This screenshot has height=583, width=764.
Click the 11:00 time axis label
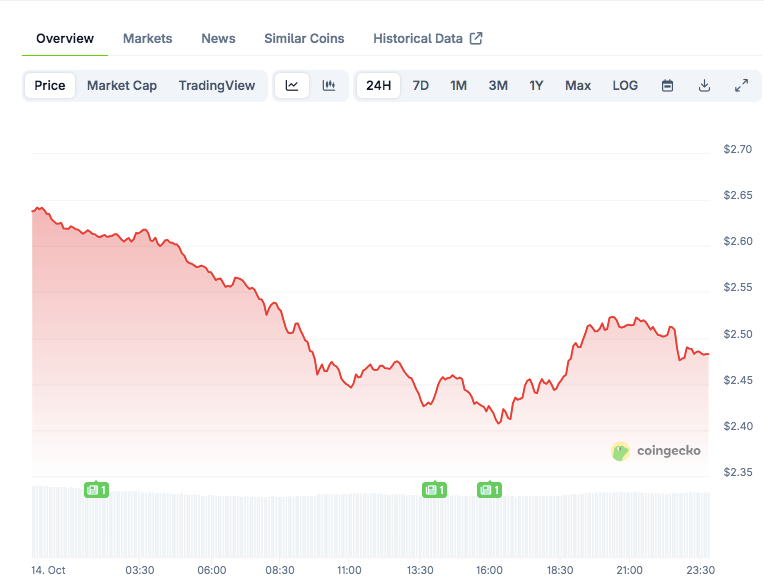[349, 570]
